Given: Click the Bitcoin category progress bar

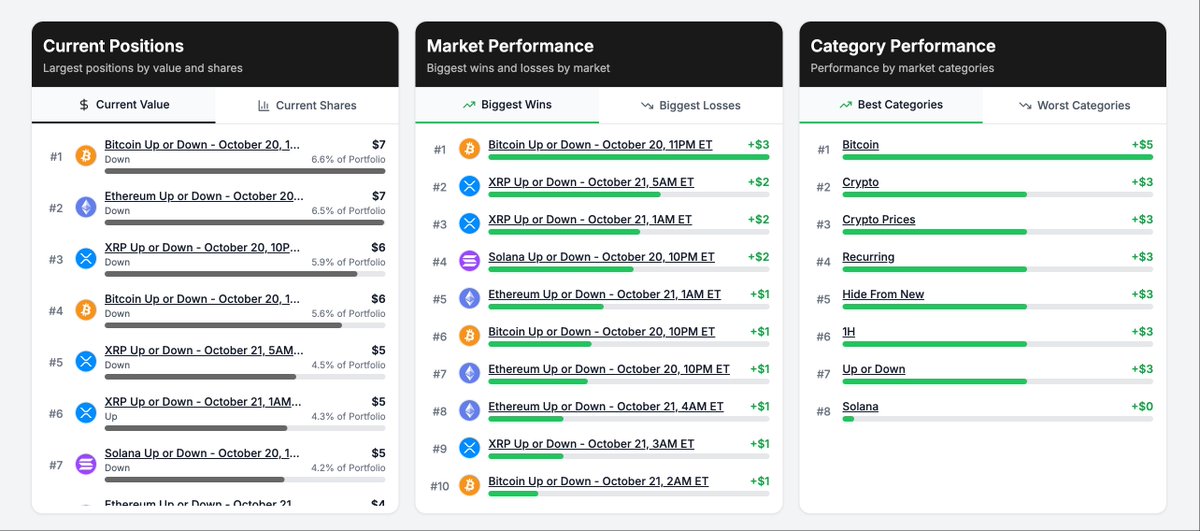Looking at the screenshot, I should [x=997, y=157].
